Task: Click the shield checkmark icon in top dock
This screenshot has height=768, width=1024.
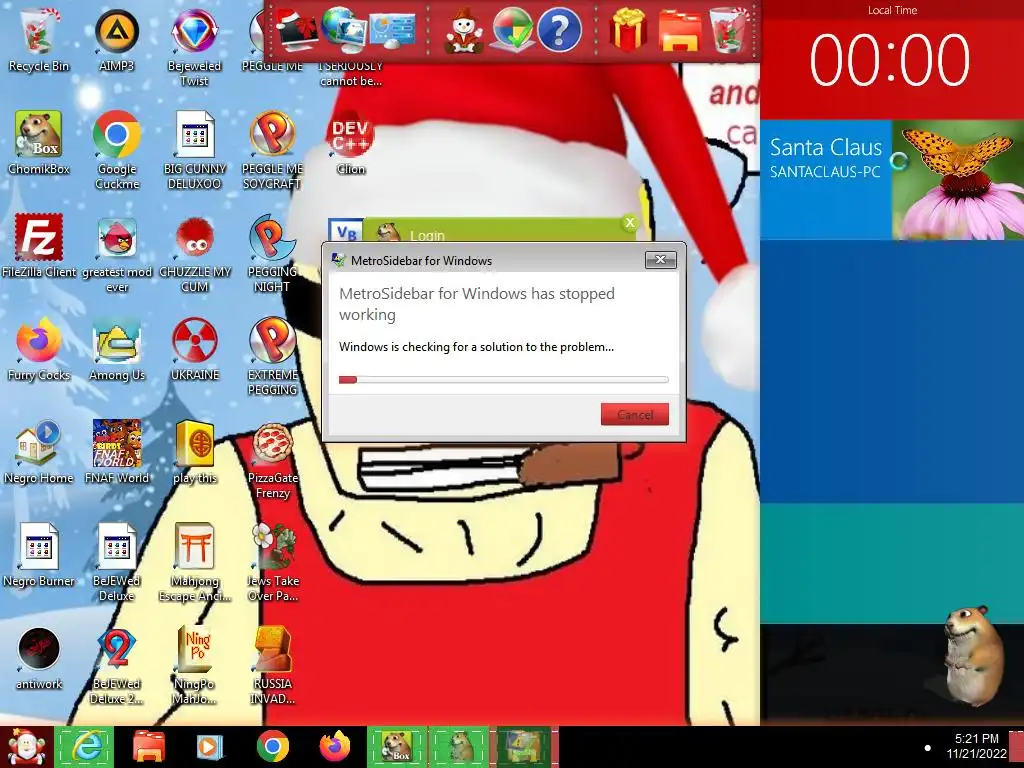Action: point(512,30)
